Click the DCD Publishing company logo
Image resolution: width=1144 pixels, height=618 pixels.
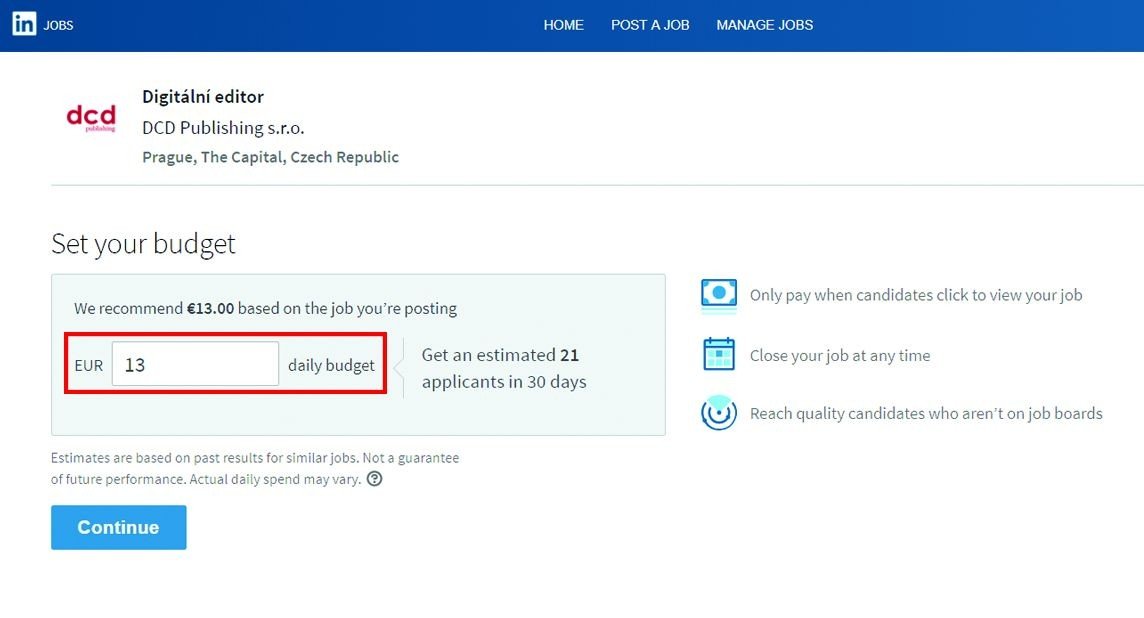[x=91, y=119]
